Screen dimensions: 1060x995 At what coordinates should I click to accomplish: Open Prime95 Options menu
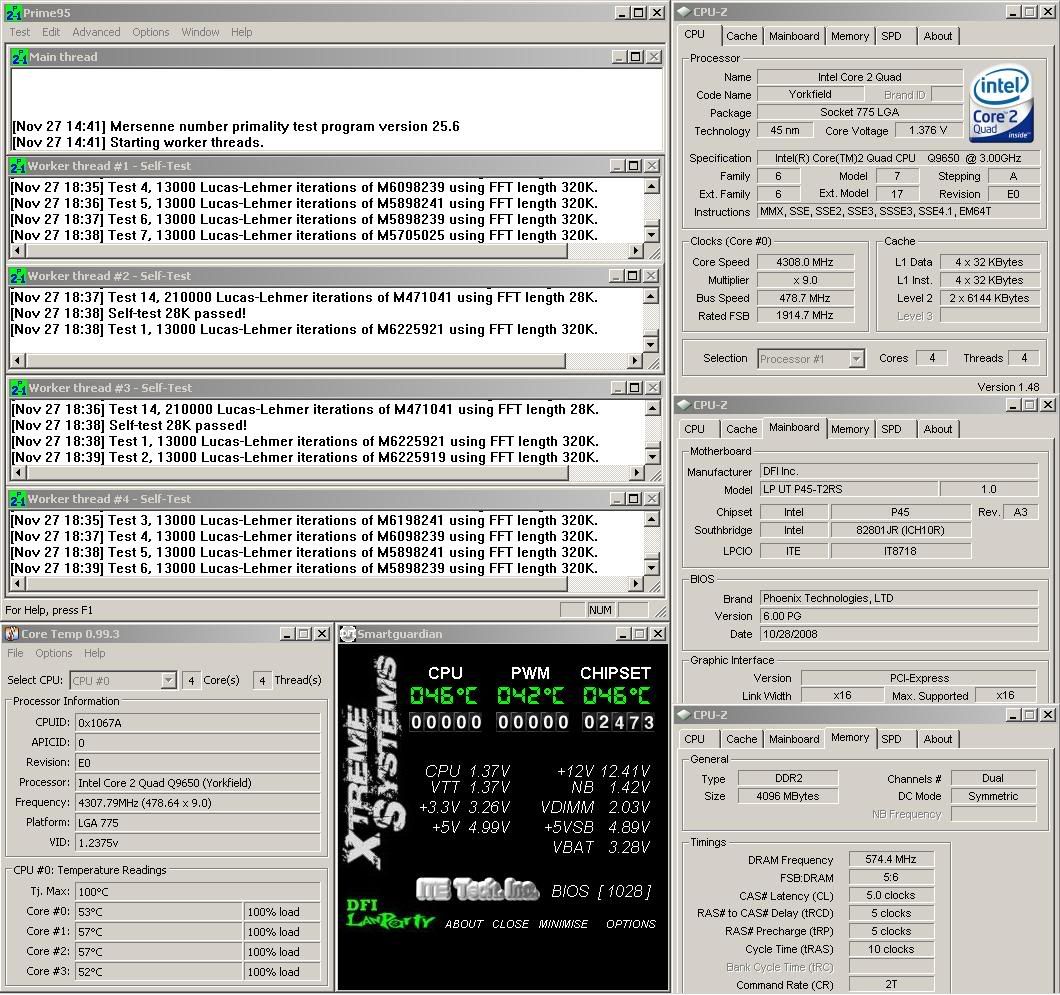[151, 32]
